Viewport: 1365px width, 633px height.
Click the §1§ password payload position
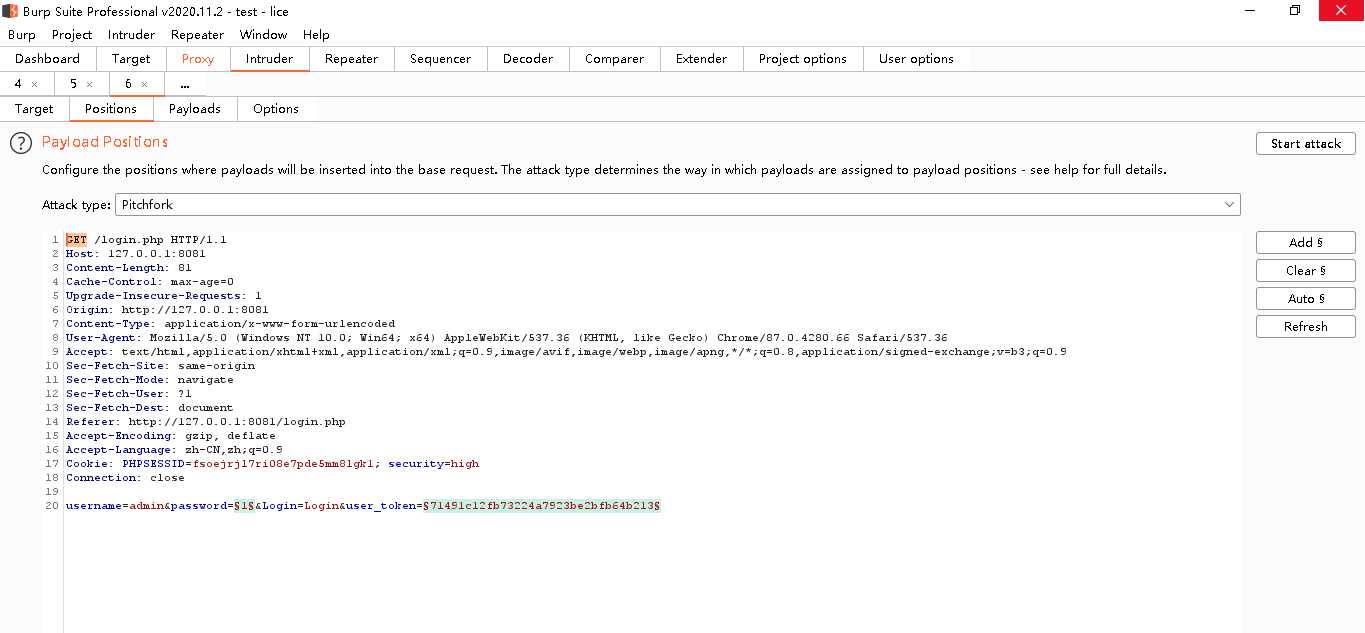point(244,506)
